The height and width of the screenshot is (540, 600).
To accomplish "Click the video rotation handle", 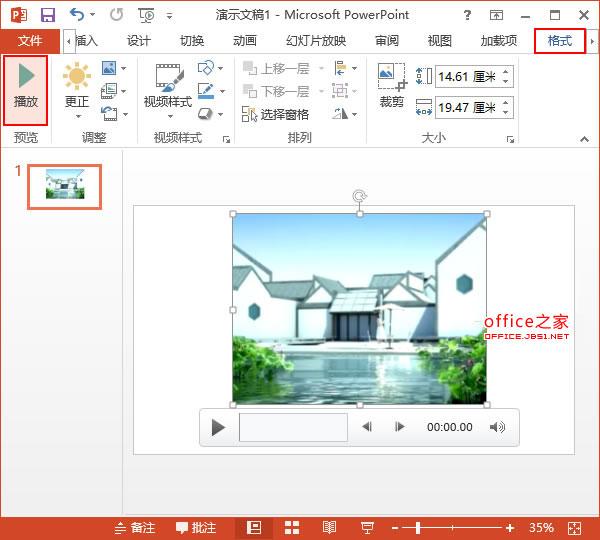I will [x=359, y=196].
